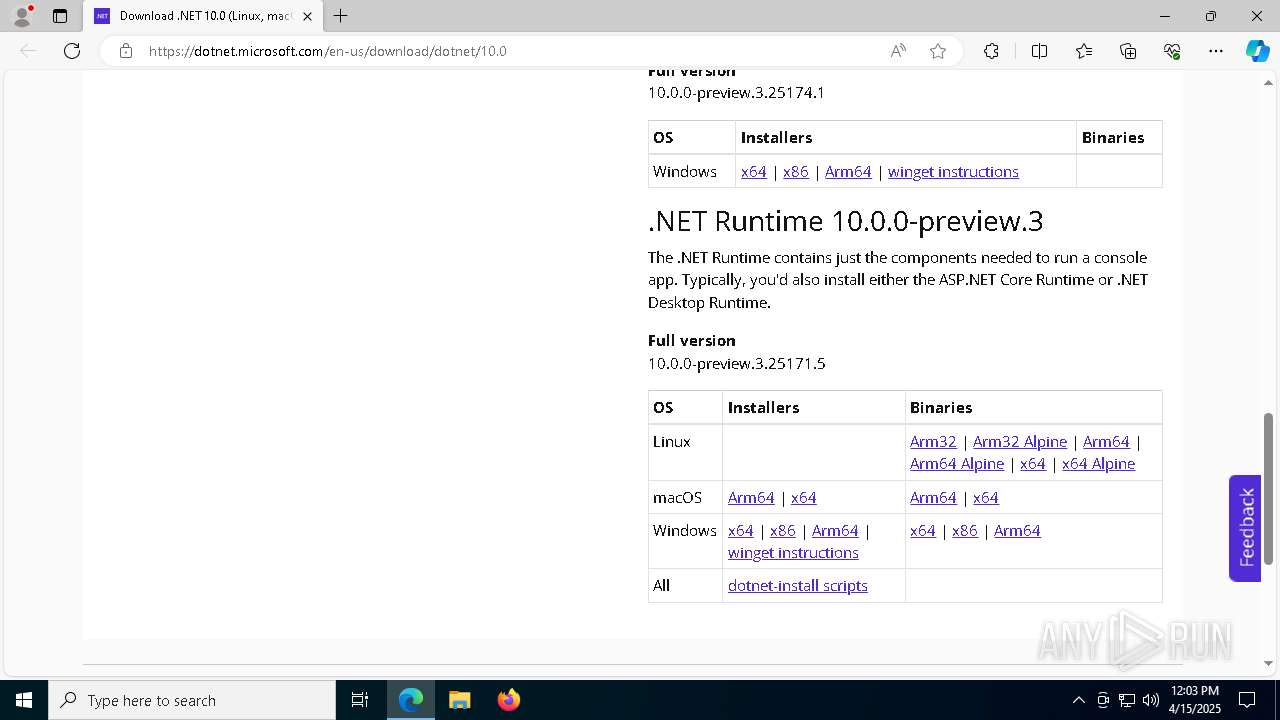Image resolution: width=1280 pixels, height=720 pixels.
Task: Open the Windows Start menu
Action: click(x=24, y=700)
